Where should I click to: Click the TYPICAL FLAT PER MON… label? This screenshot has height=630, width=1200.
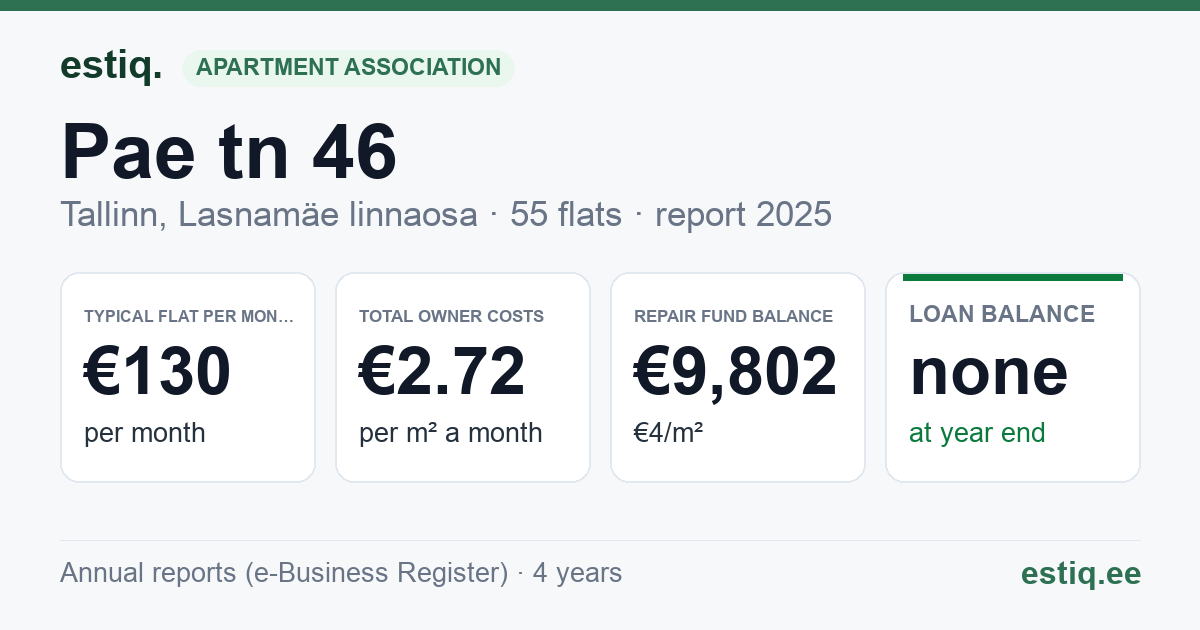click(x=189, y=316)
